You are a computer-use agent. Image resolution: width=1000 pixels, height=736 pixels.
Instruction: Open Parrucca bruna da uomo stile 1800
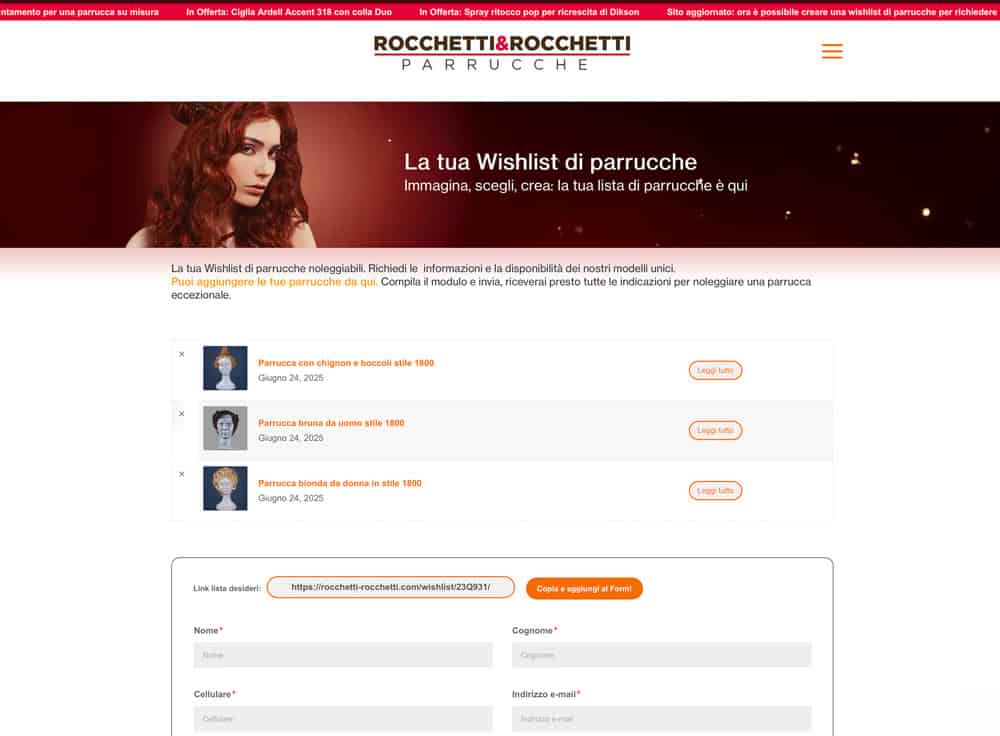(x=331, y=423)
